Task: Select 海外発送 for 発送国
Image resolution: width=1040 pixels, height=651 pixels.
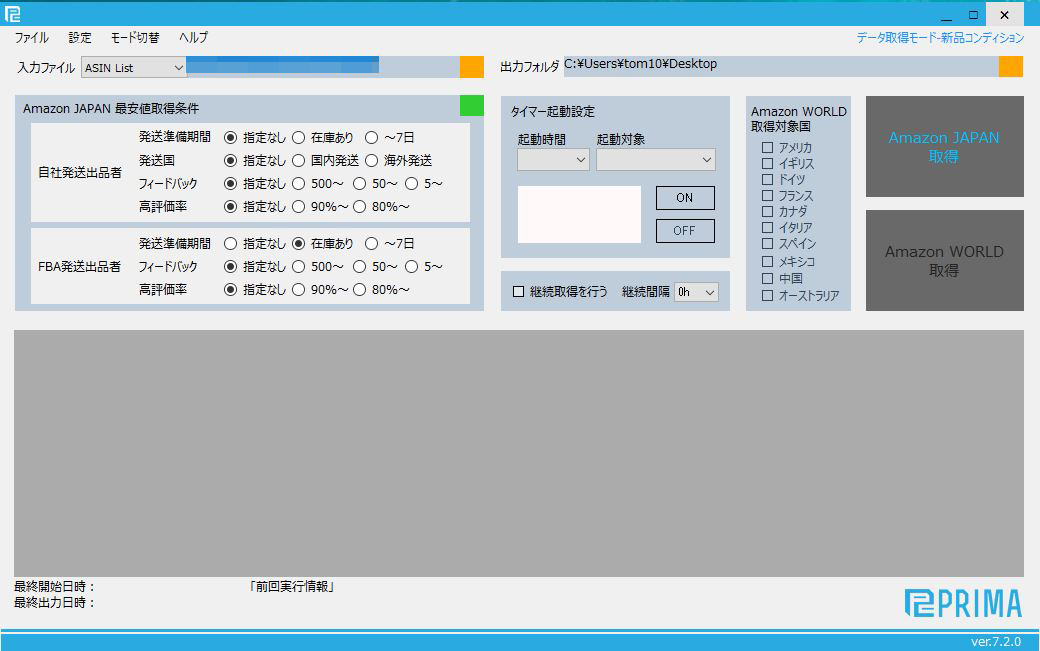Action: point(371,160)
